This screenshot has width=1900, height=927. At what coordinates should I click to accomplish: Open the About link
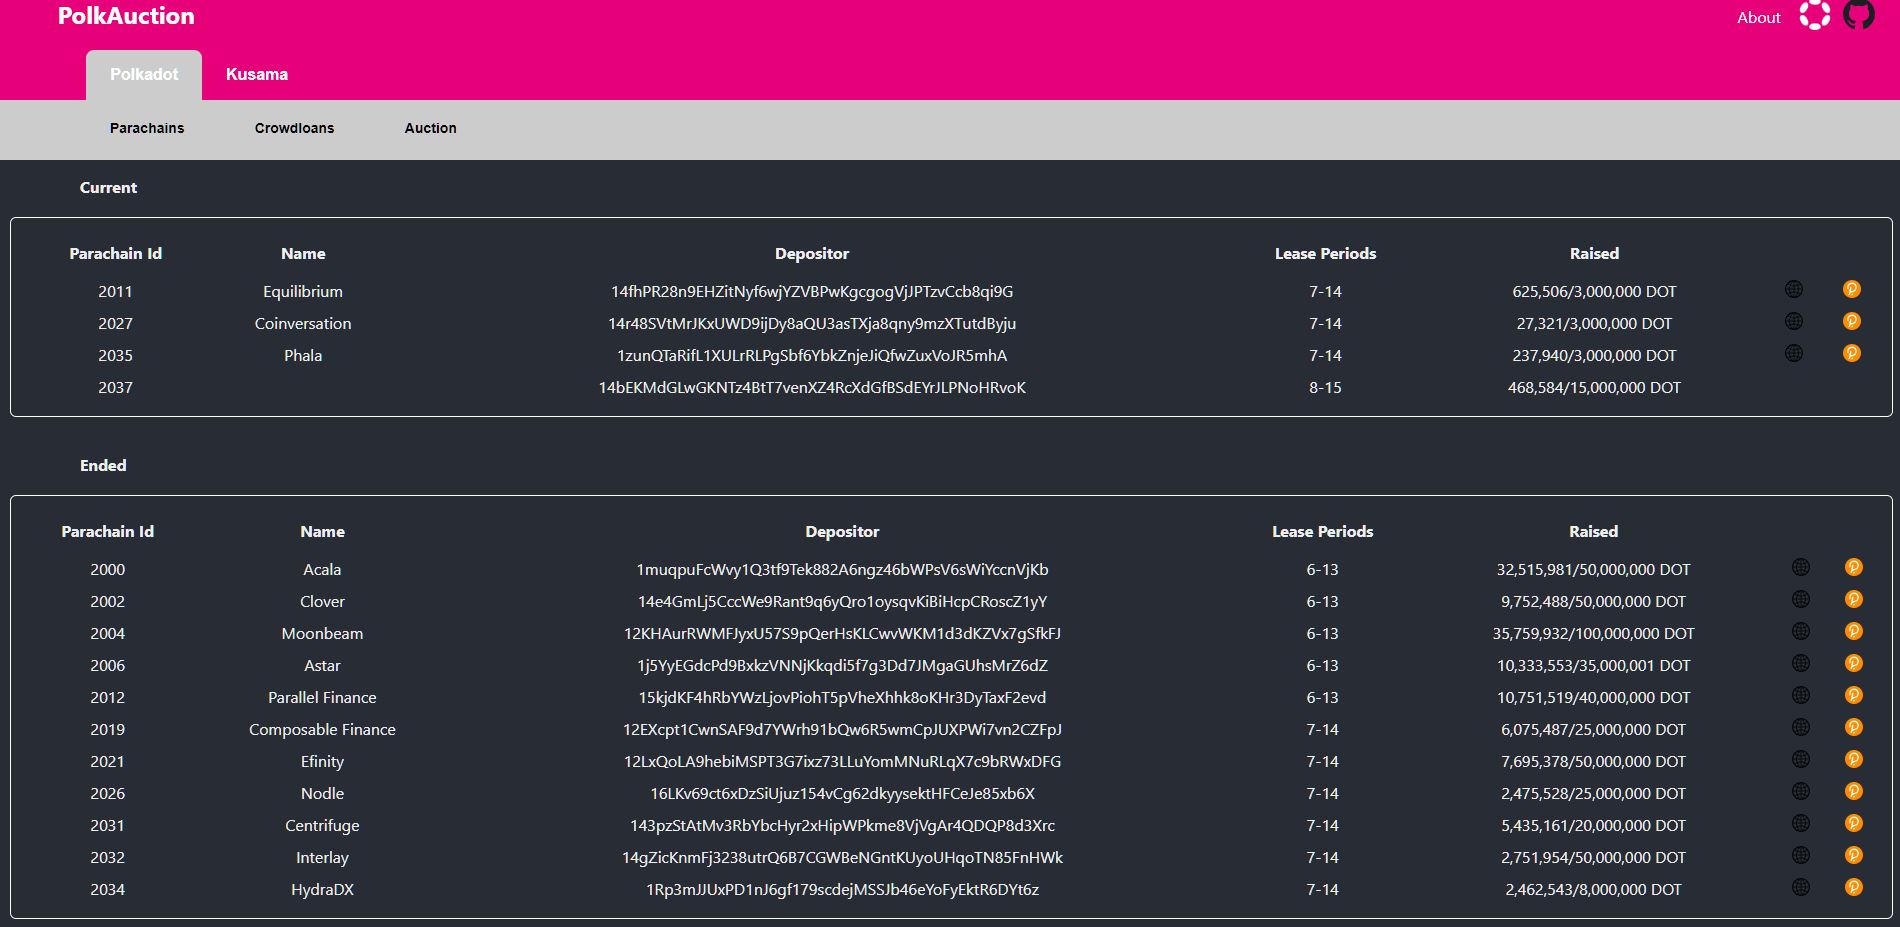point(1759,17)
